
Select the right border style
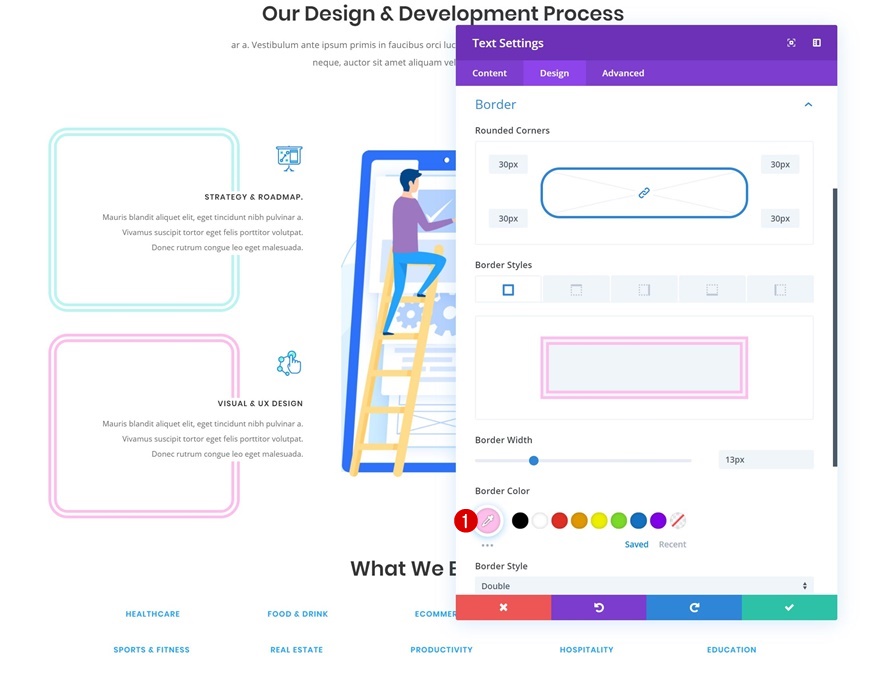[x=644, y=290]
